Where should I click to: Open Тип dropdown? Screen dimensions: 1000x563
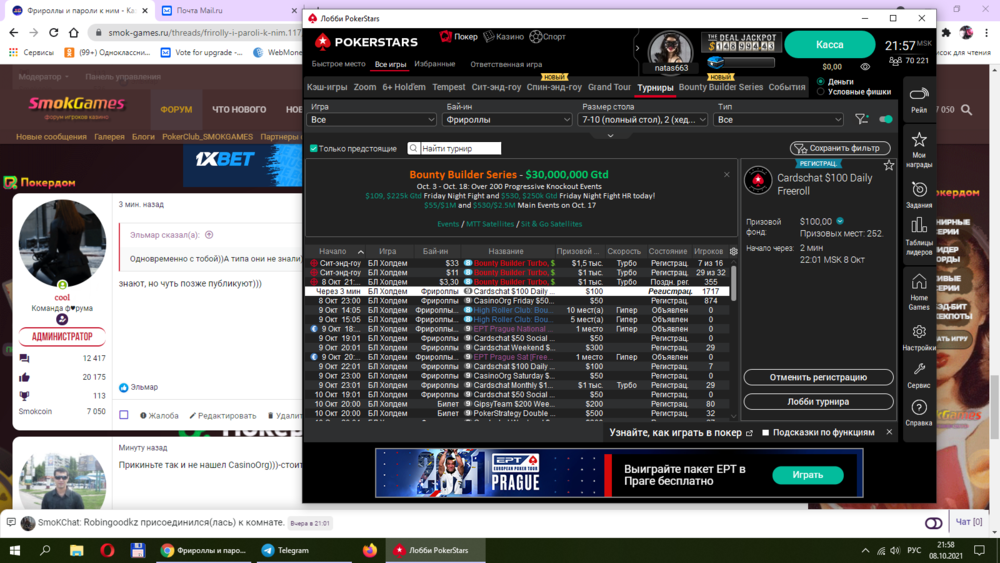[x=779, y=119]
